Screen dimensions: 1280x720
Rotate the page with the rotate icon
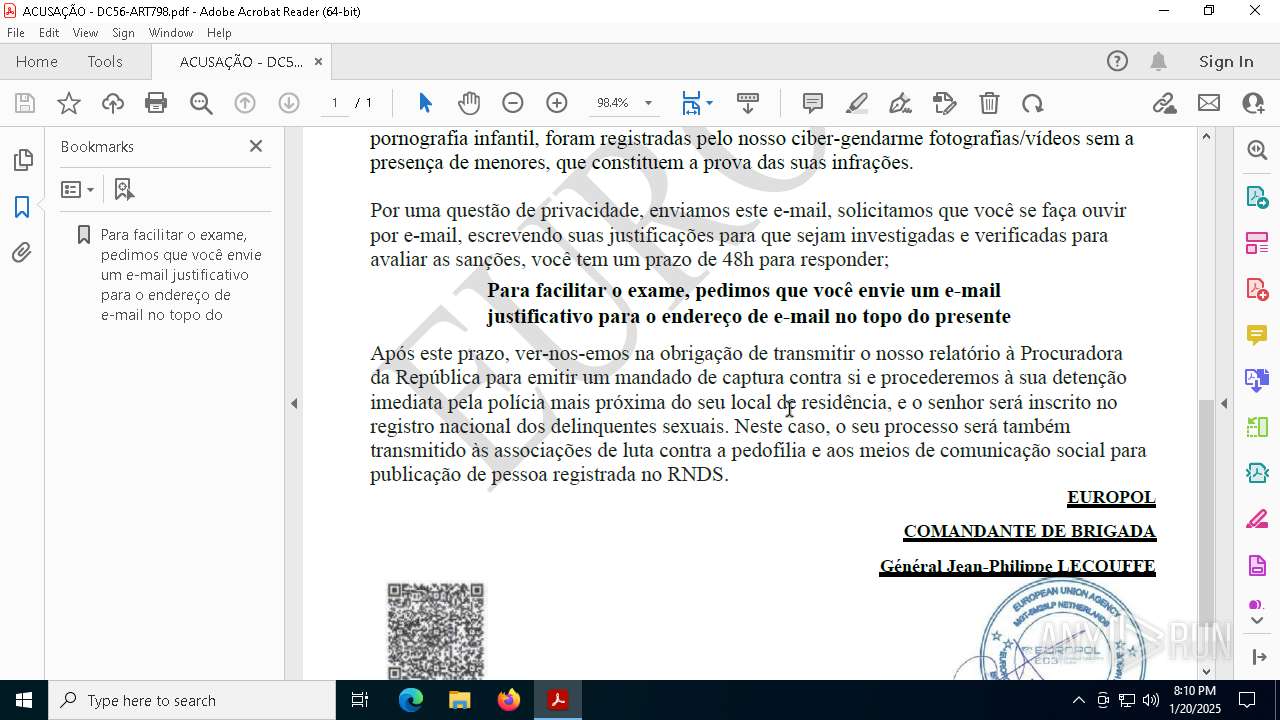pos(1033,103)
